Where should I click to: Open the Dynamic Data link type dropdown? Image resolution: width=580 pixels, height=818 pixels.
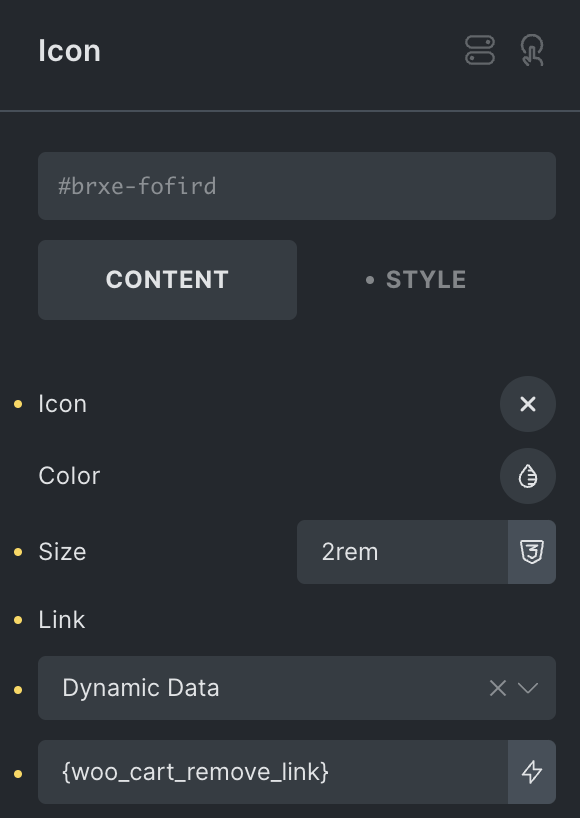click(297, 688)
